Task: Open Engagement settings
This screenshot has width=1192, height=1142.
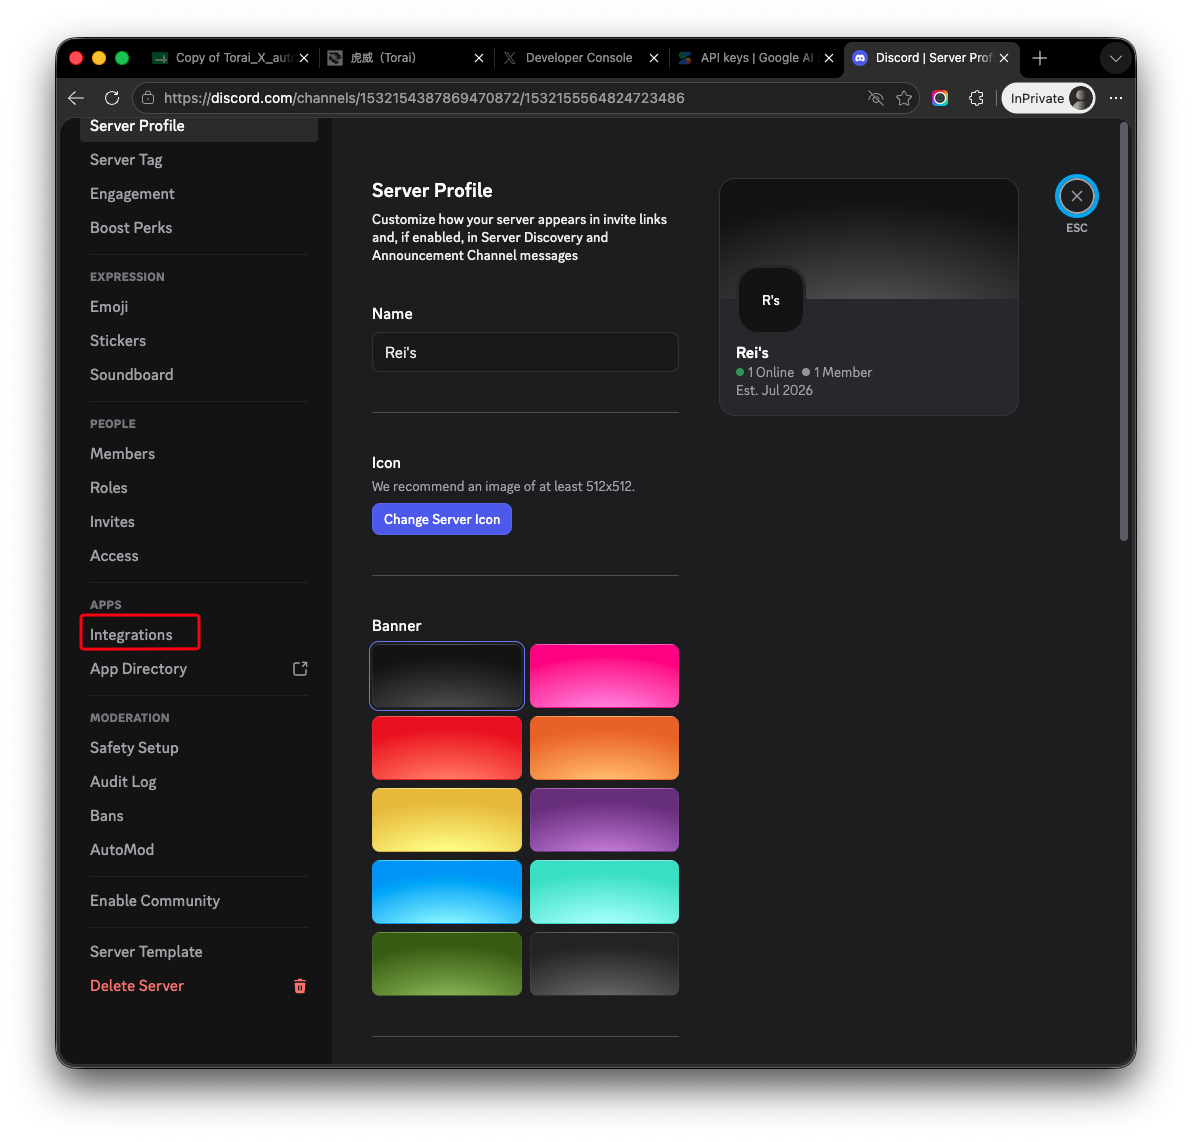Action: pos(198,194)
